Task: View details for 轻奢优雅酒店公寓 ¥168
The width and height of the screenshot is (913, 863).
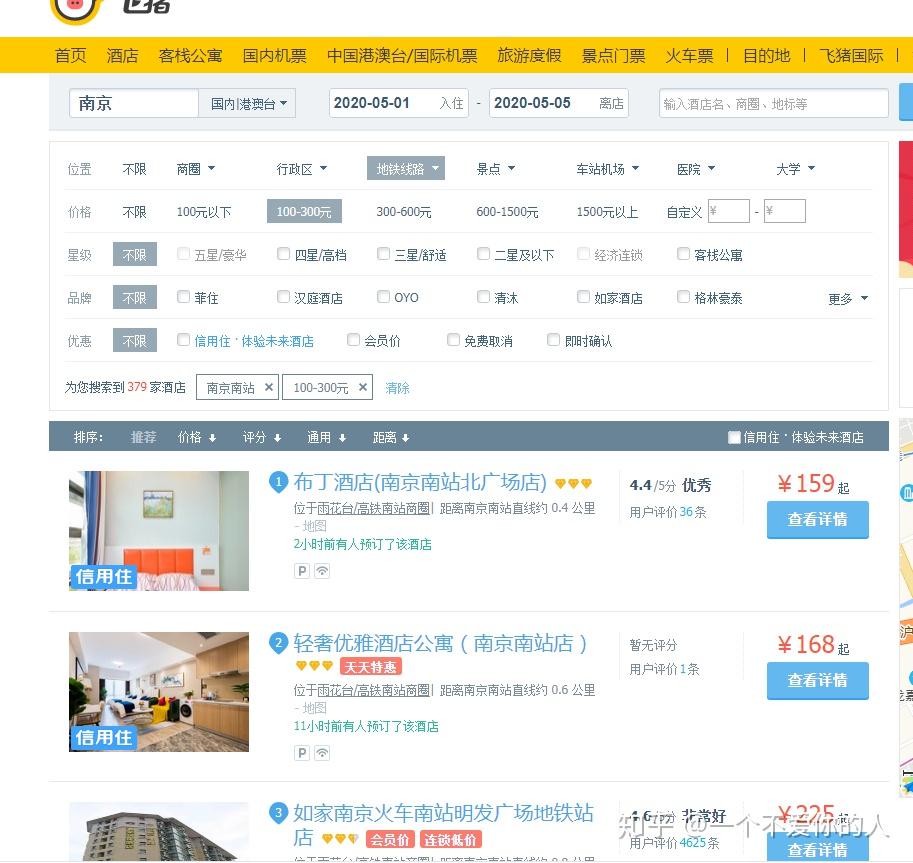Action: pos(818,680)
